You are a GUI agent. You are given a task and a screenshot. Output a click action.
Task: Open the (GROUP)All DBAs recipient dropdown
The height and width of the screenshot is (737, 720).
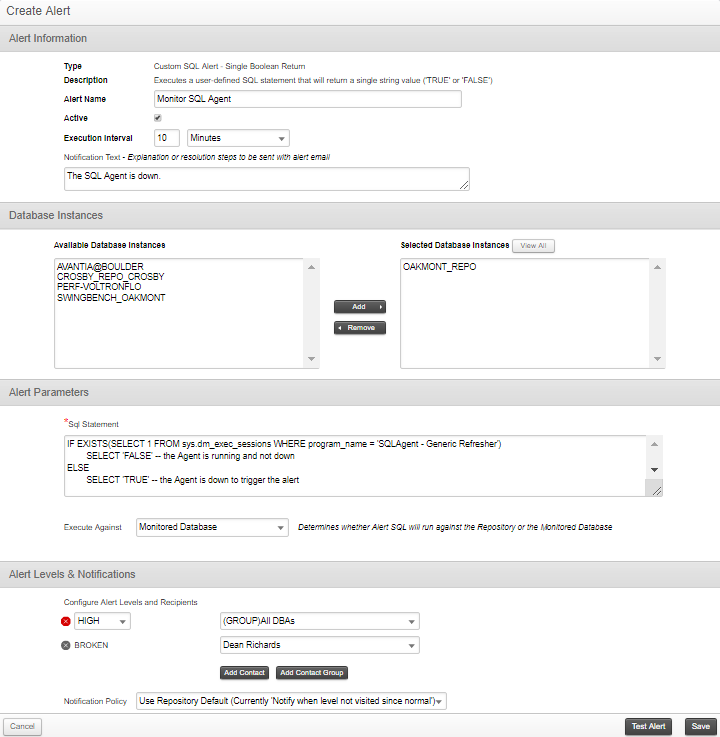point(320,621)
